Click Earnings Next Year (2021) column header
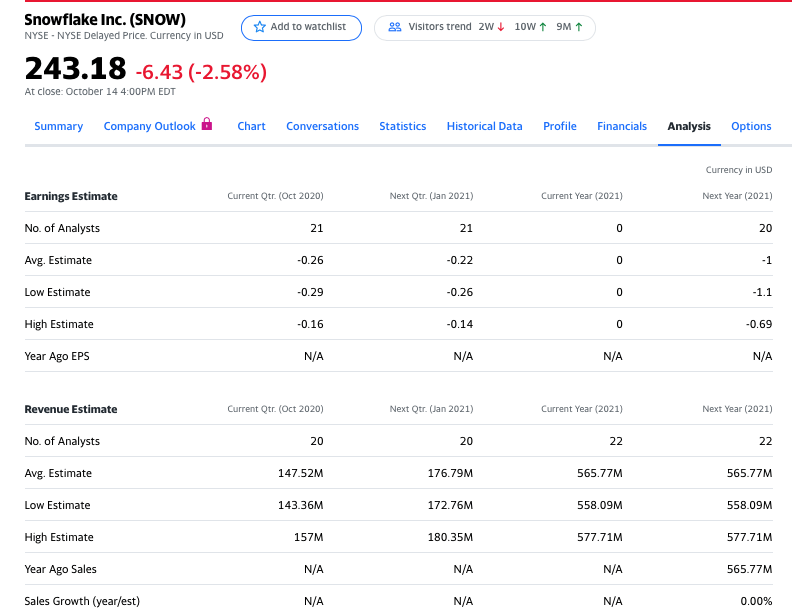 pyautogui.click(x=737, y=196)
